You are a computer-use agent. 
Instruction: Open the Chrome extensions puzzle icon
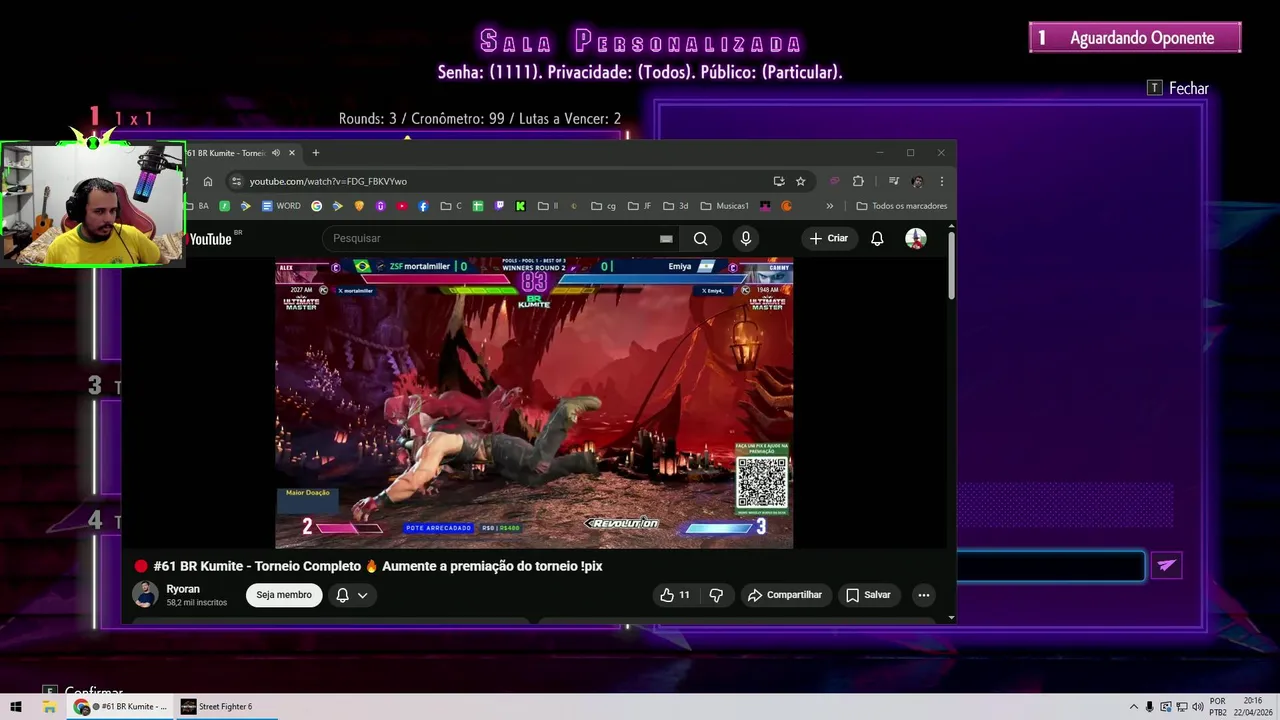coord(858,181)
